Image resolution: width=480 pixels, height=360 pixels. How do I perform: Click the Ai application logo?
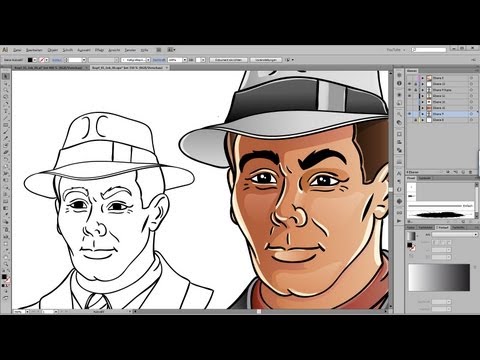point(5,50)
